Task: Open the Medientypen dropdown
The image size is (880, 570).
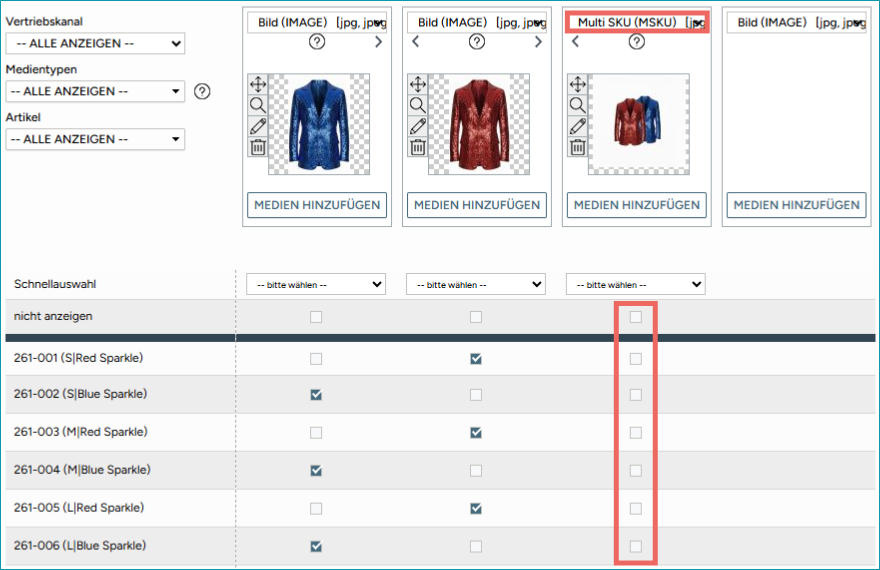Action: coord(95,91)
